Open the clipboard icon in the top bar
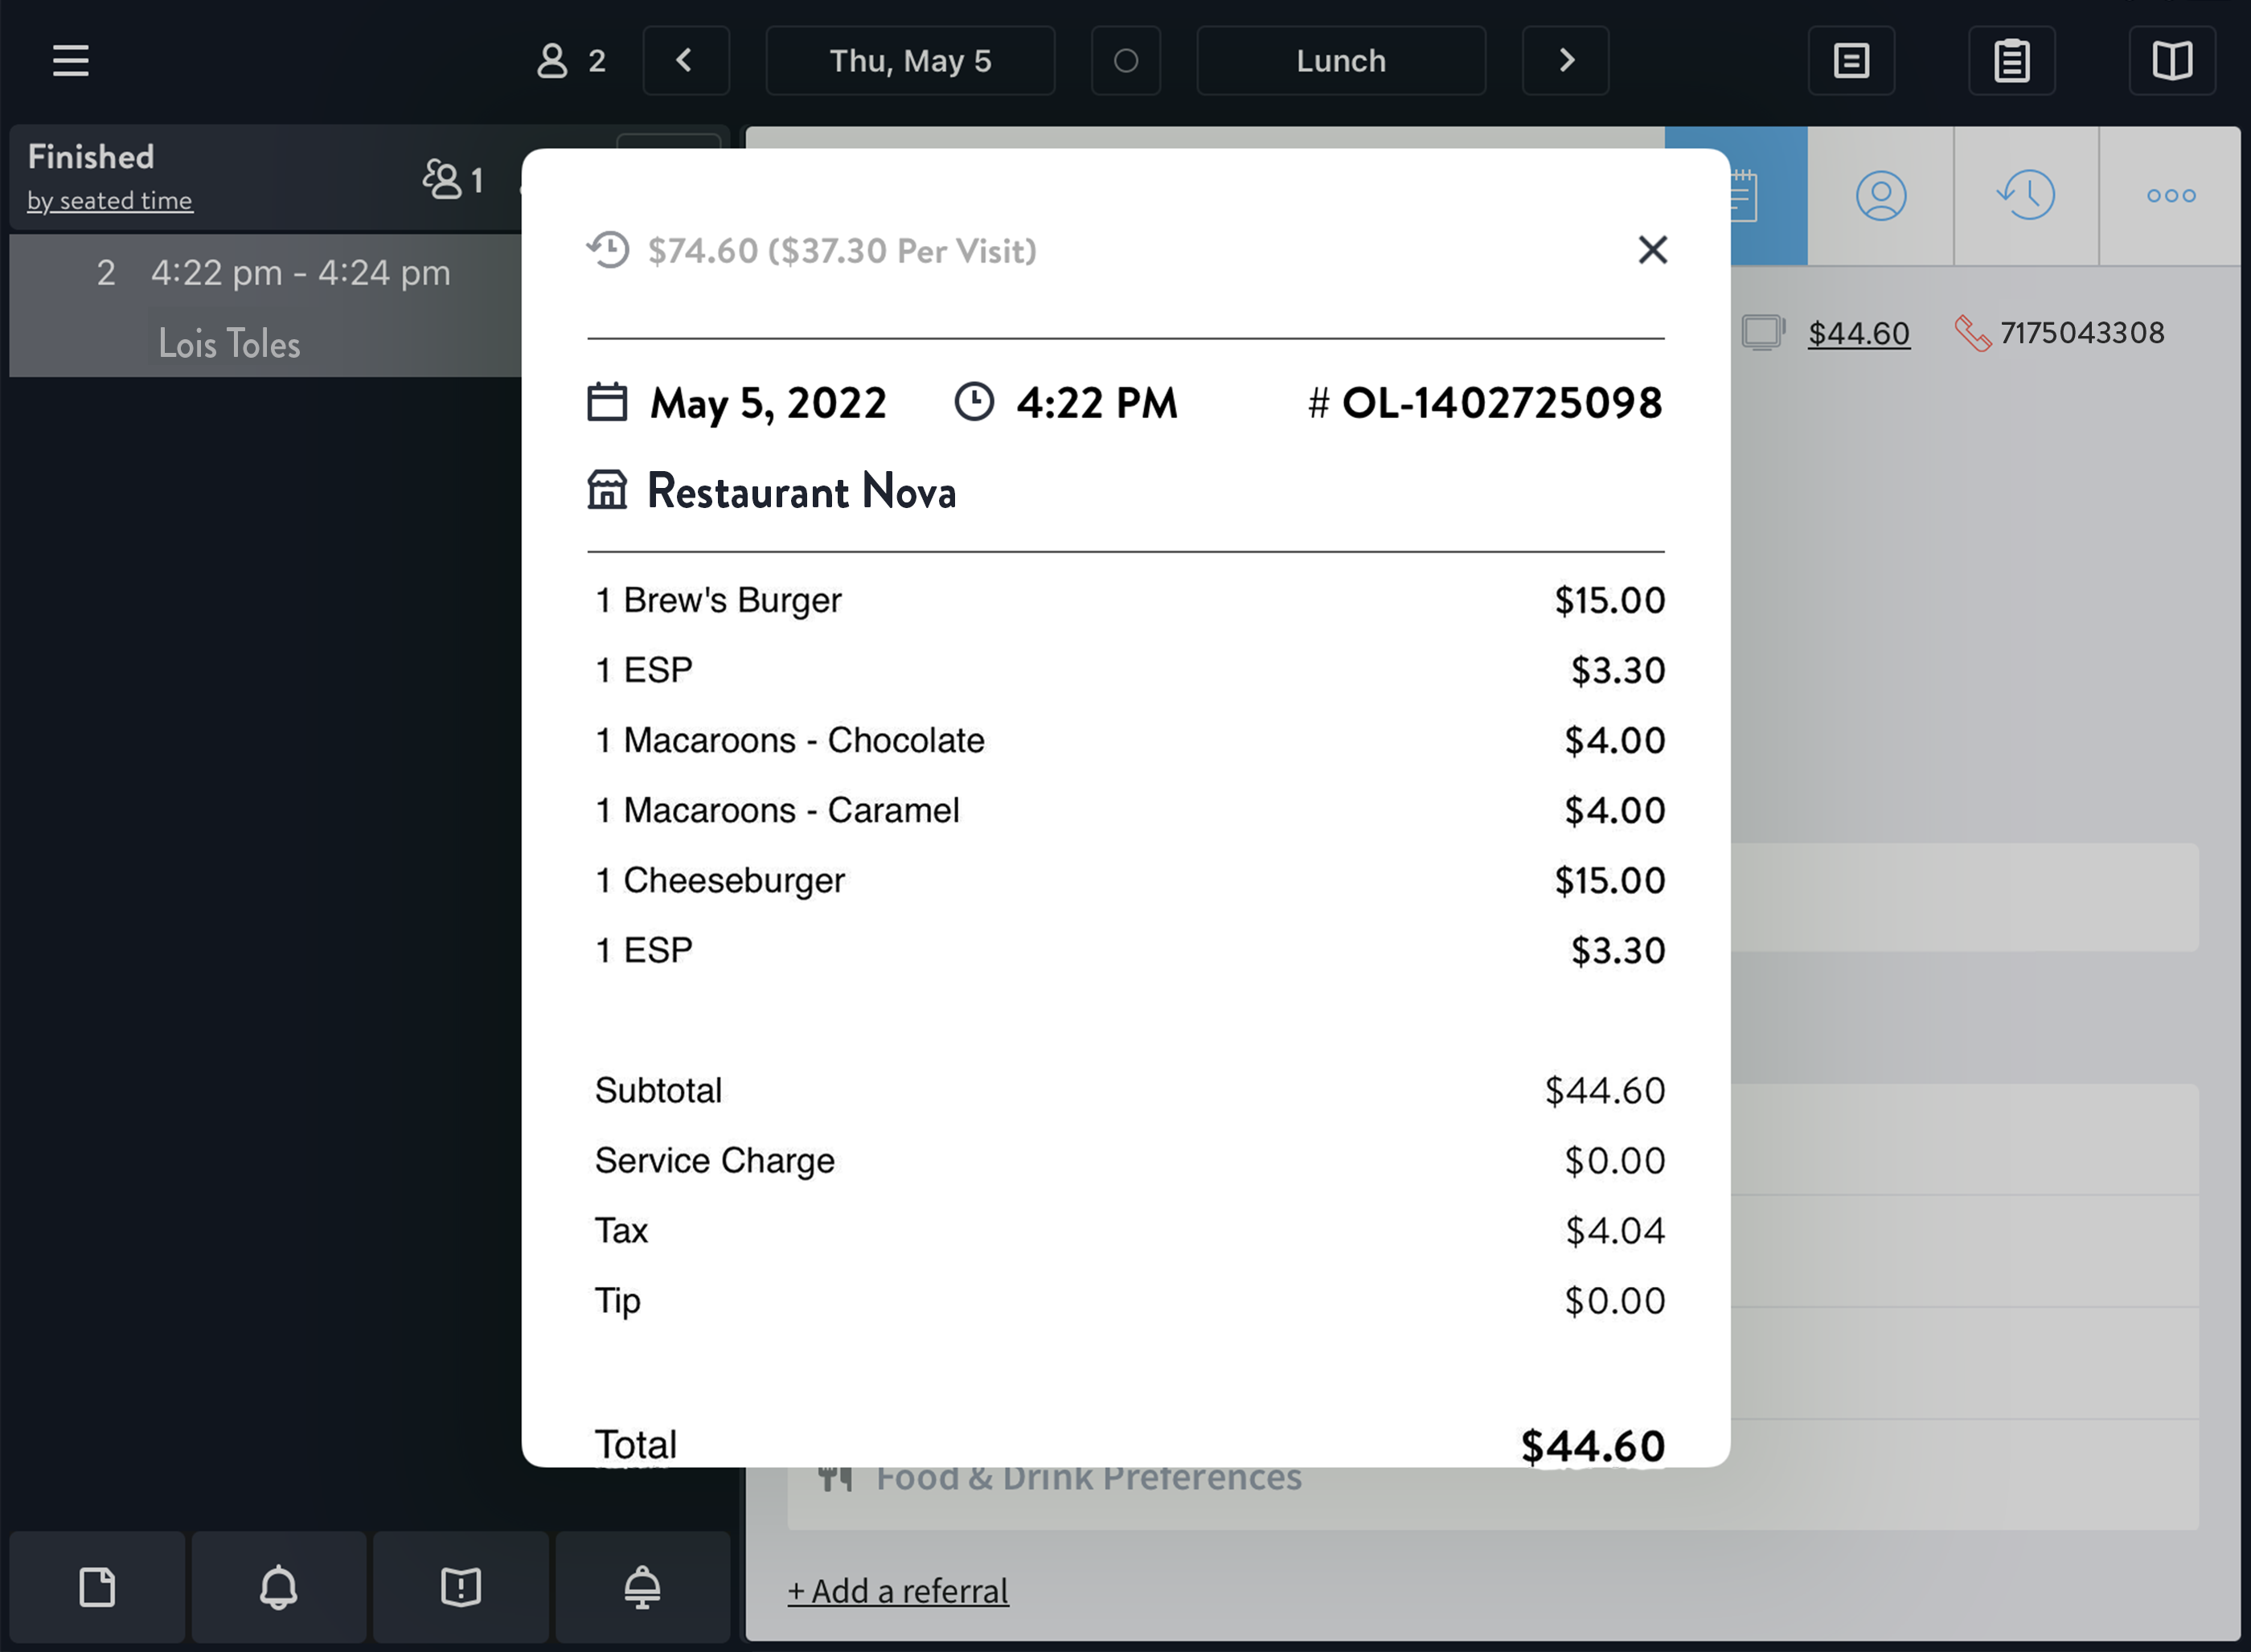Image resolution: width=2251 pixels, height=1652 pixels. pos(2011,61)
